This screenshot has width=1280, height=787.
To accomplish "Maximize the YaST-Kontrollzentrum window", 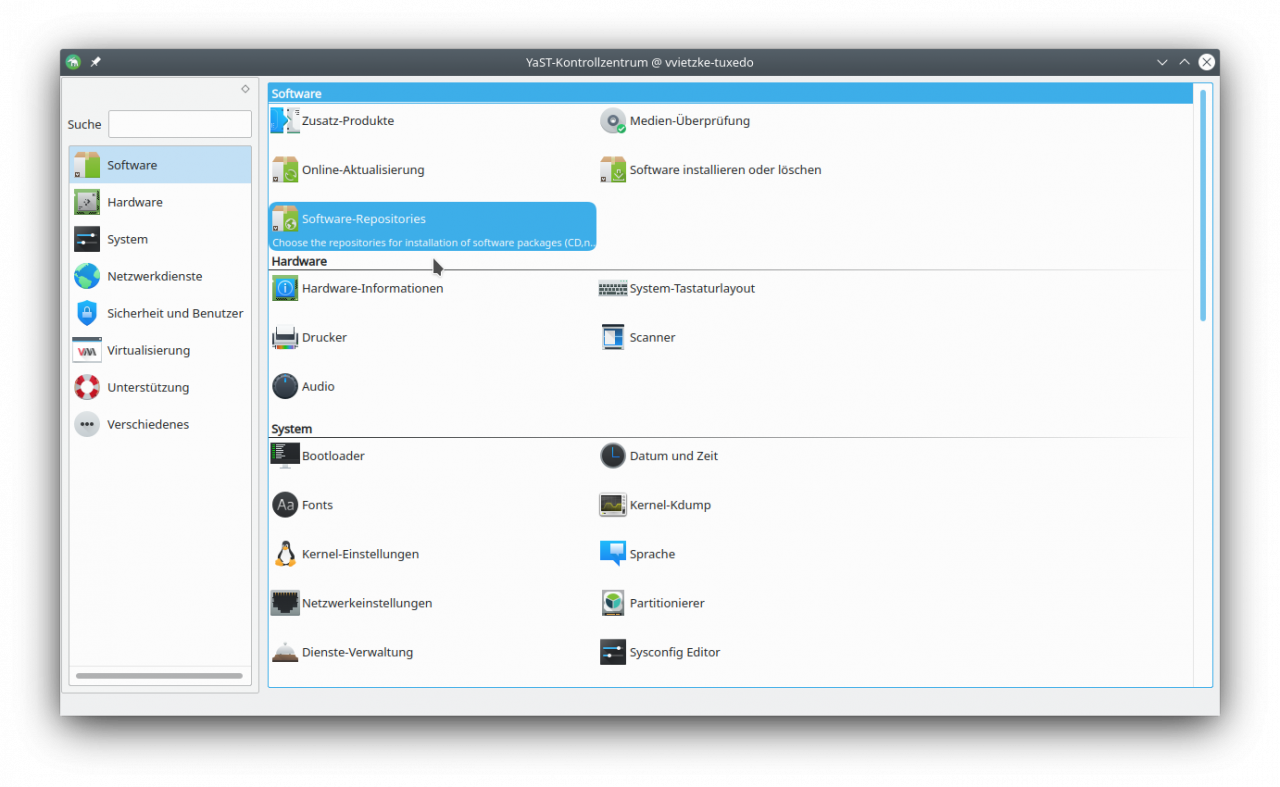I will pyautogui.click(x=1184, y=62).
